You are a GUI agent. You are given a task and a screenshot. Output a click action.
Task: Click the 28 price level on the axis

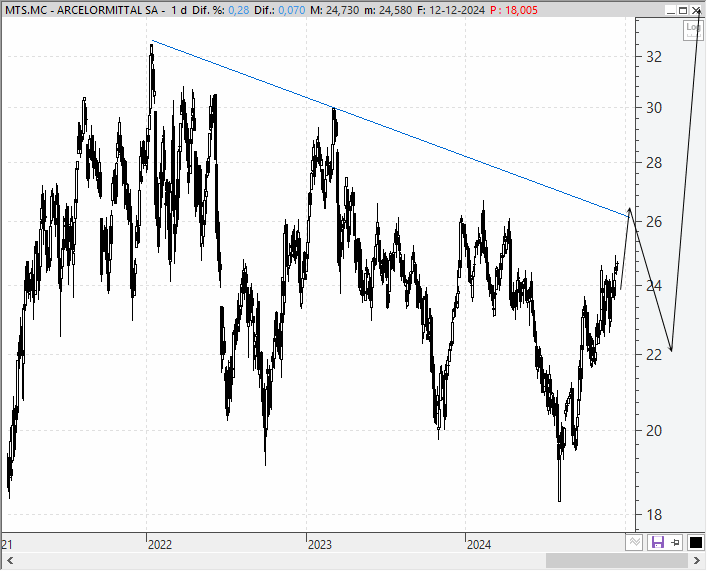point(654,163)
